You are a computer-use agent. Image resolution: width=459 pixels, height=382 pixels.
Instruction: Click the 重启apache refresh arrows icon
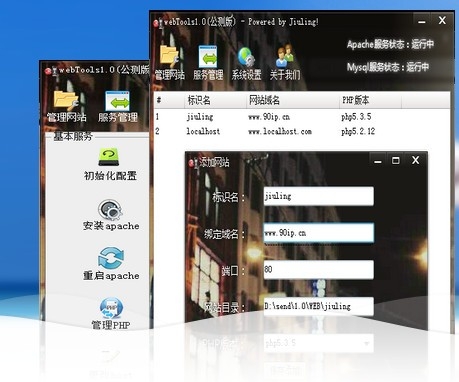click(x=111, y=258)
